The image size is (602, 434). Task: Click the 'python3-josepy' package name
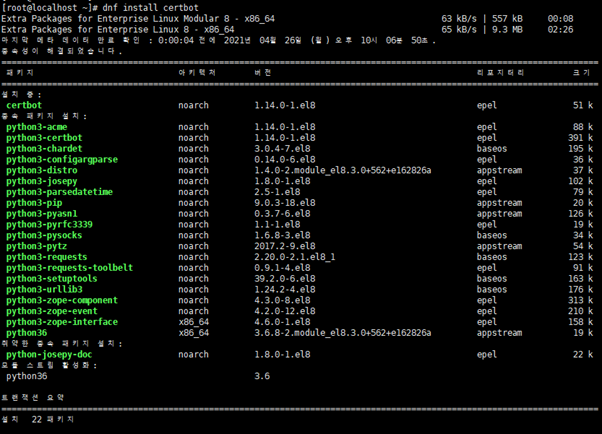tap(41, 181)
